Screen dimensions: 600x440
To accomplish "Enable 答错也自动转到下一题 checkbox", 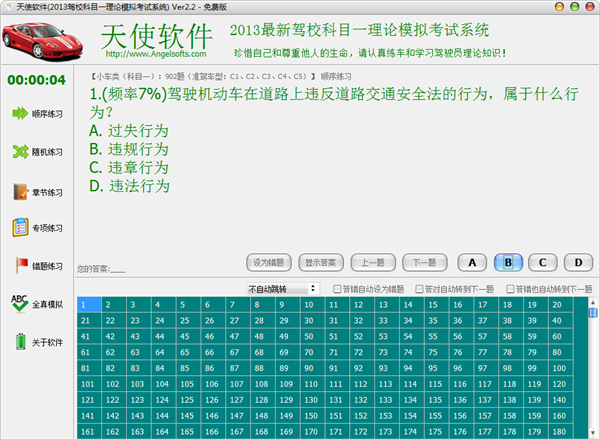I will click(510, 289).
